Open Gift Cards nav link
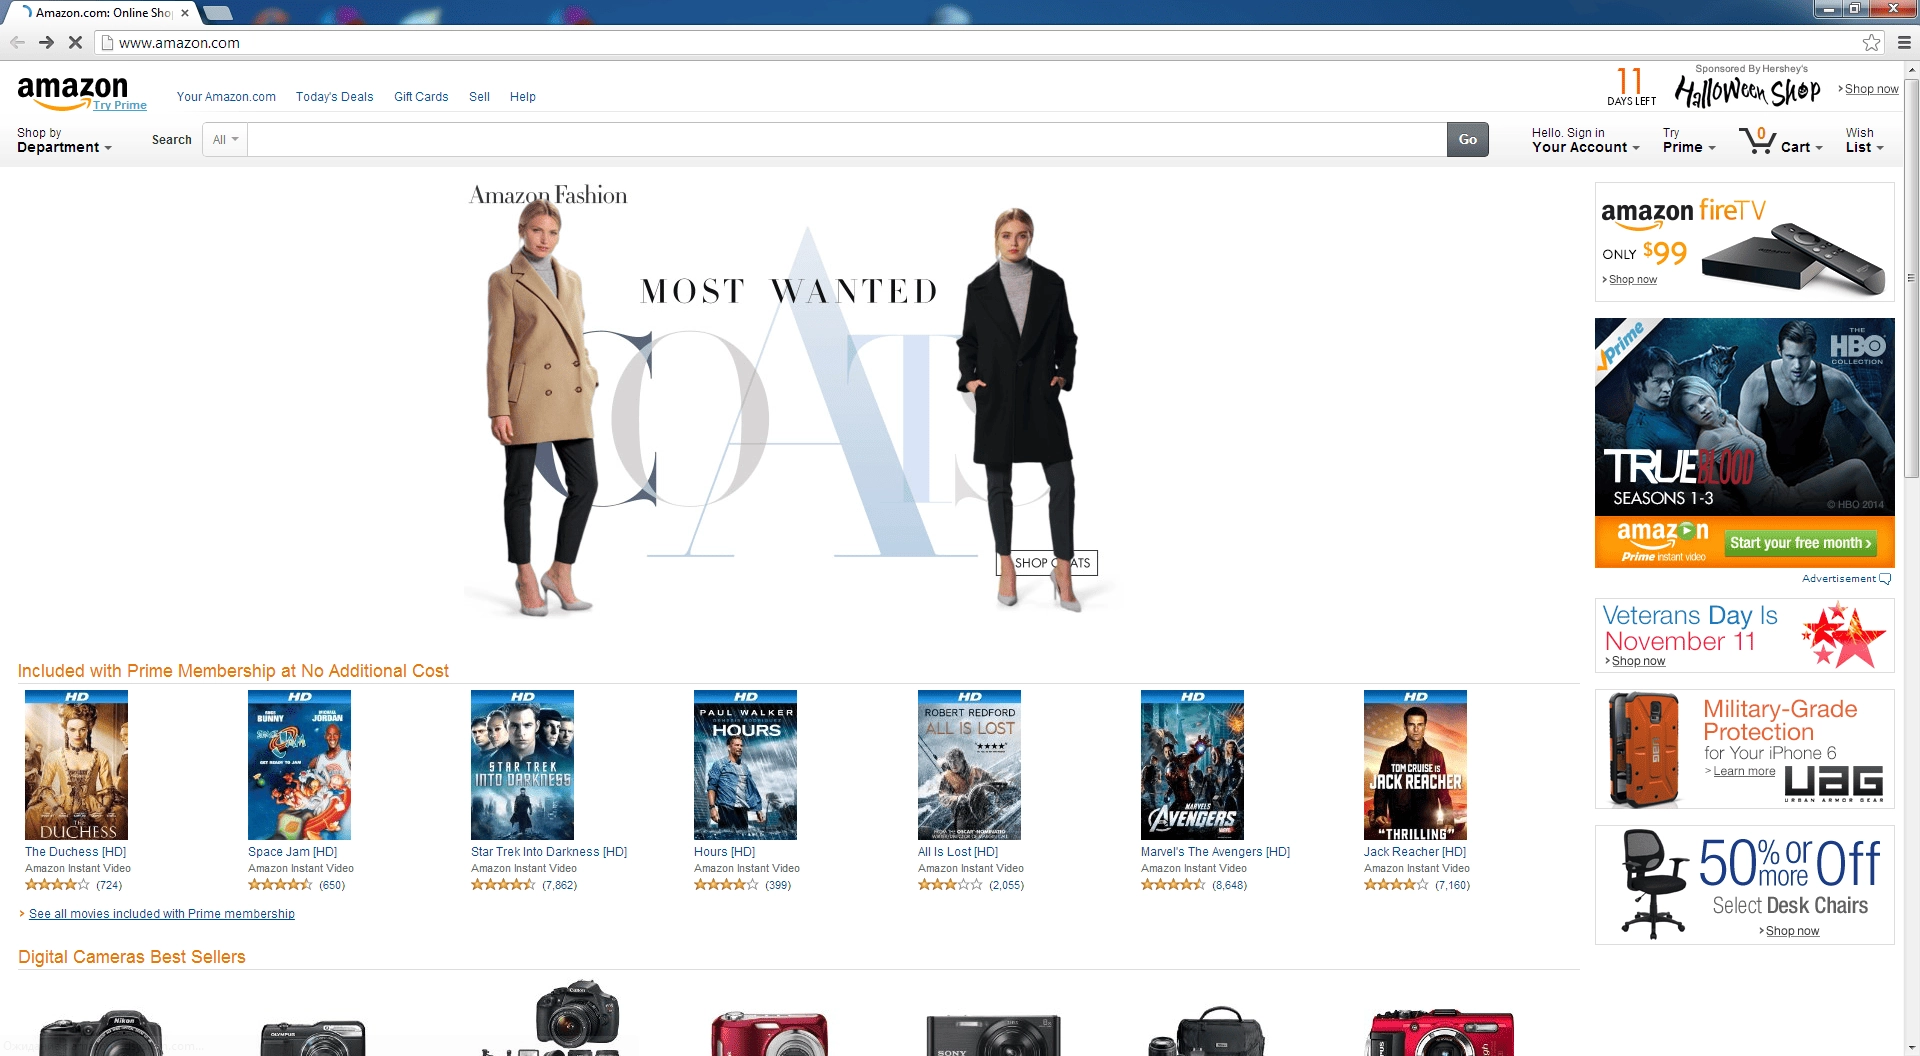1920x1056 pixels. point(421,97)
